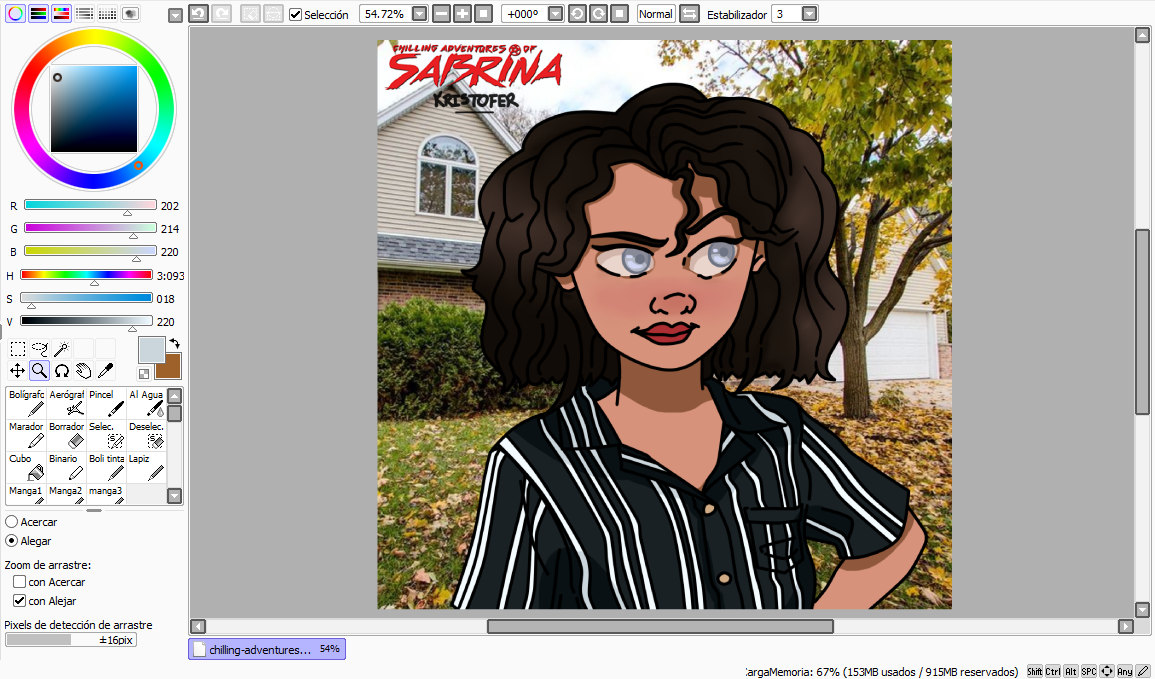The width and height of the screenshot is (1155, 679).
Task: Open the Estabilizador value dropdown
Action: coord(809,14)
